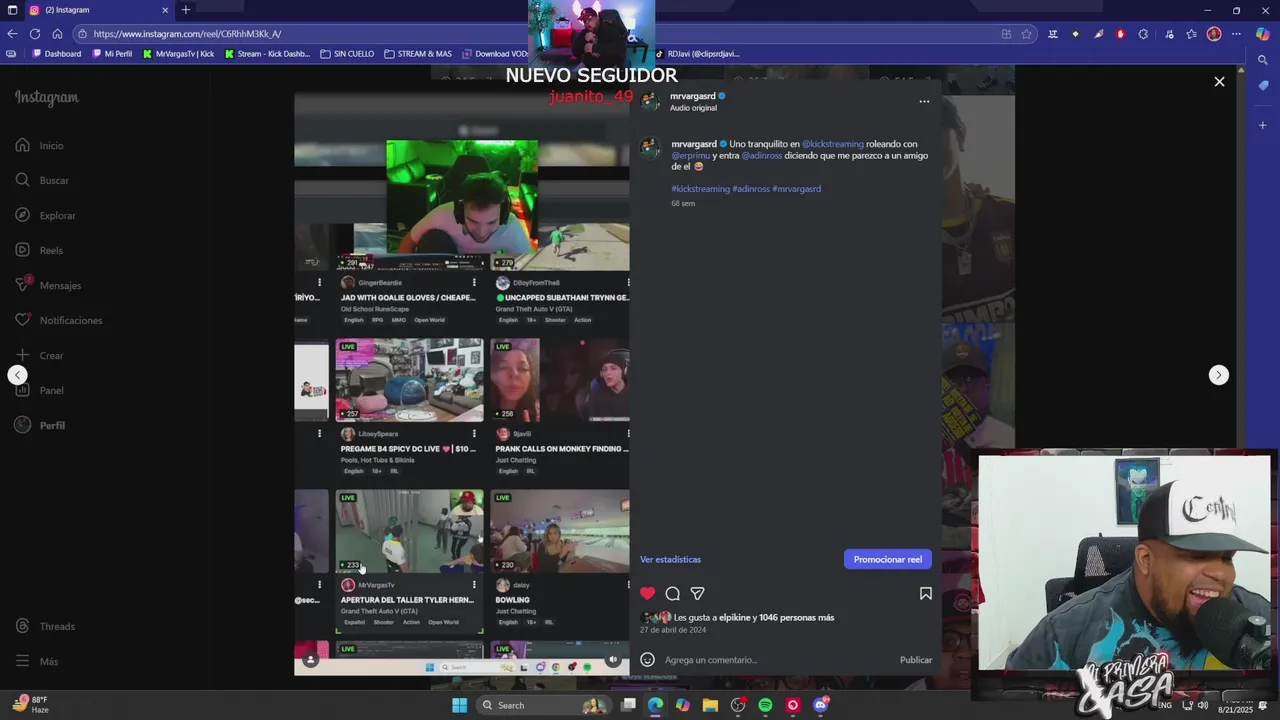Click Crear in Instagram sidebar
Viewport: 1280px width, 720px height.
pos(40,356)
